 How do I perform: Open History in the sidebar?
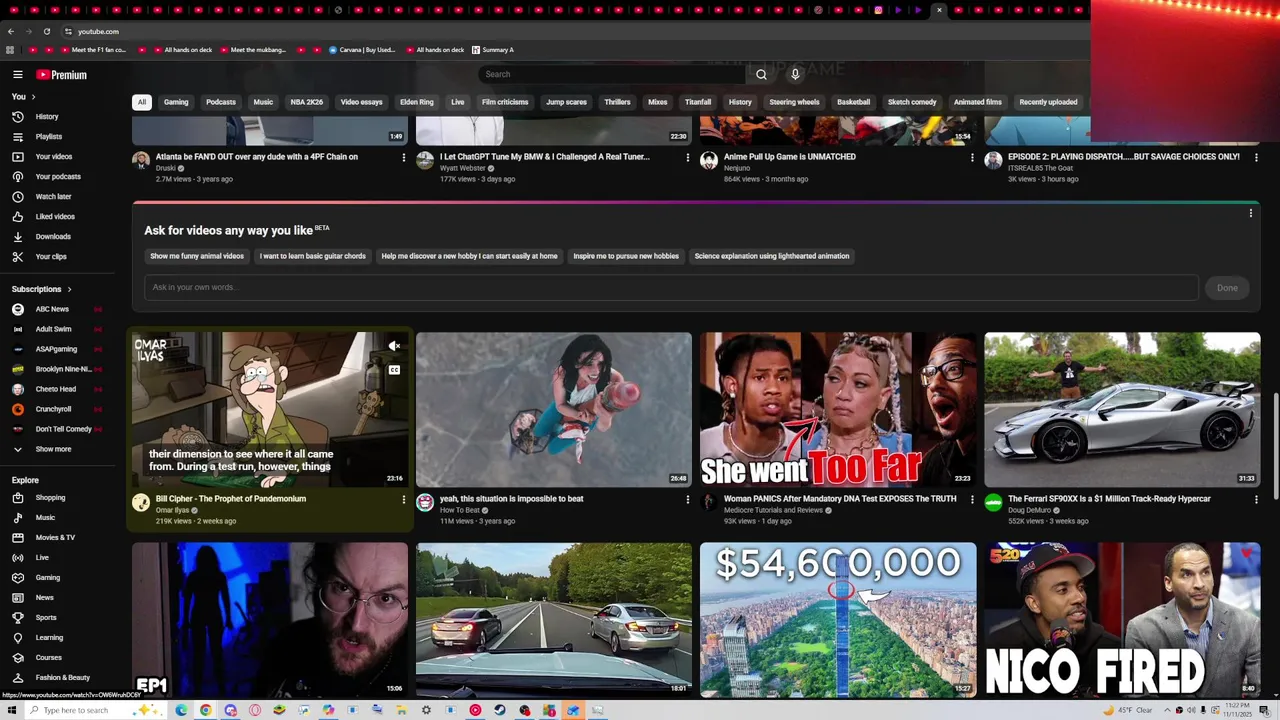pyautogui.click(x=48, y=117)
